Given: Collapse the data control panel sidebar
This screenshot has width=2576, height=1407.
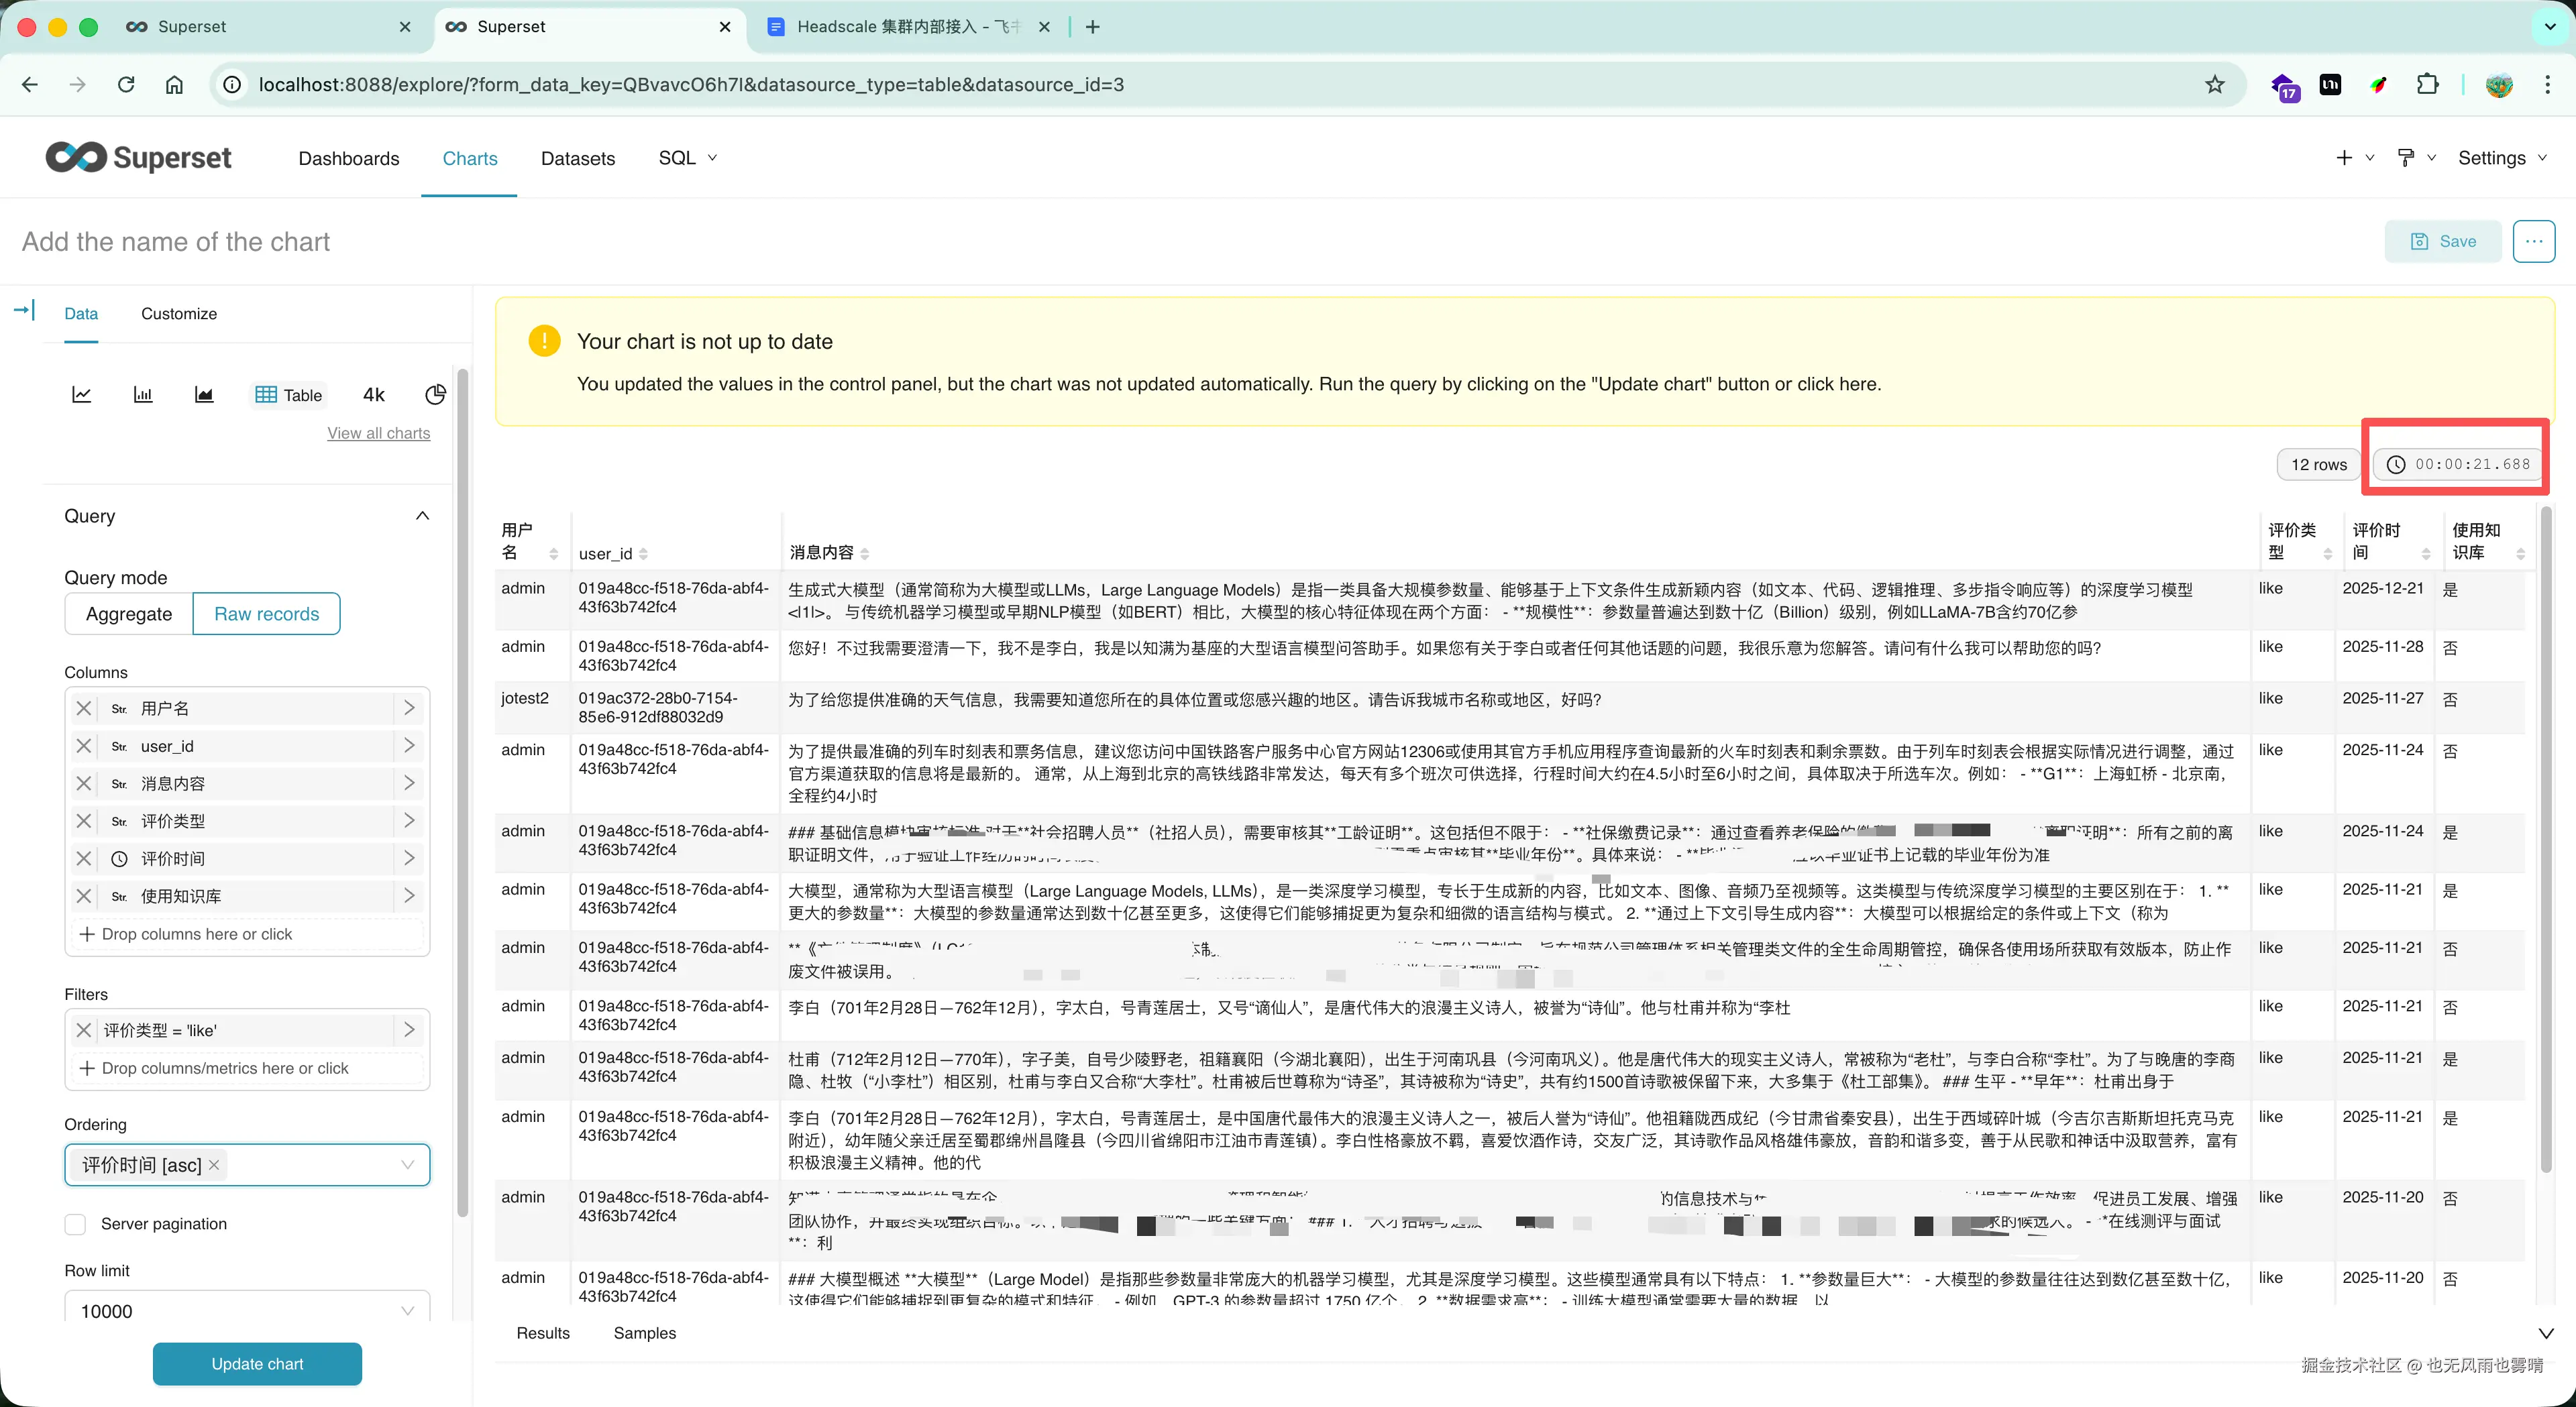Looking at the screenshot, I should tap(23, 310).
